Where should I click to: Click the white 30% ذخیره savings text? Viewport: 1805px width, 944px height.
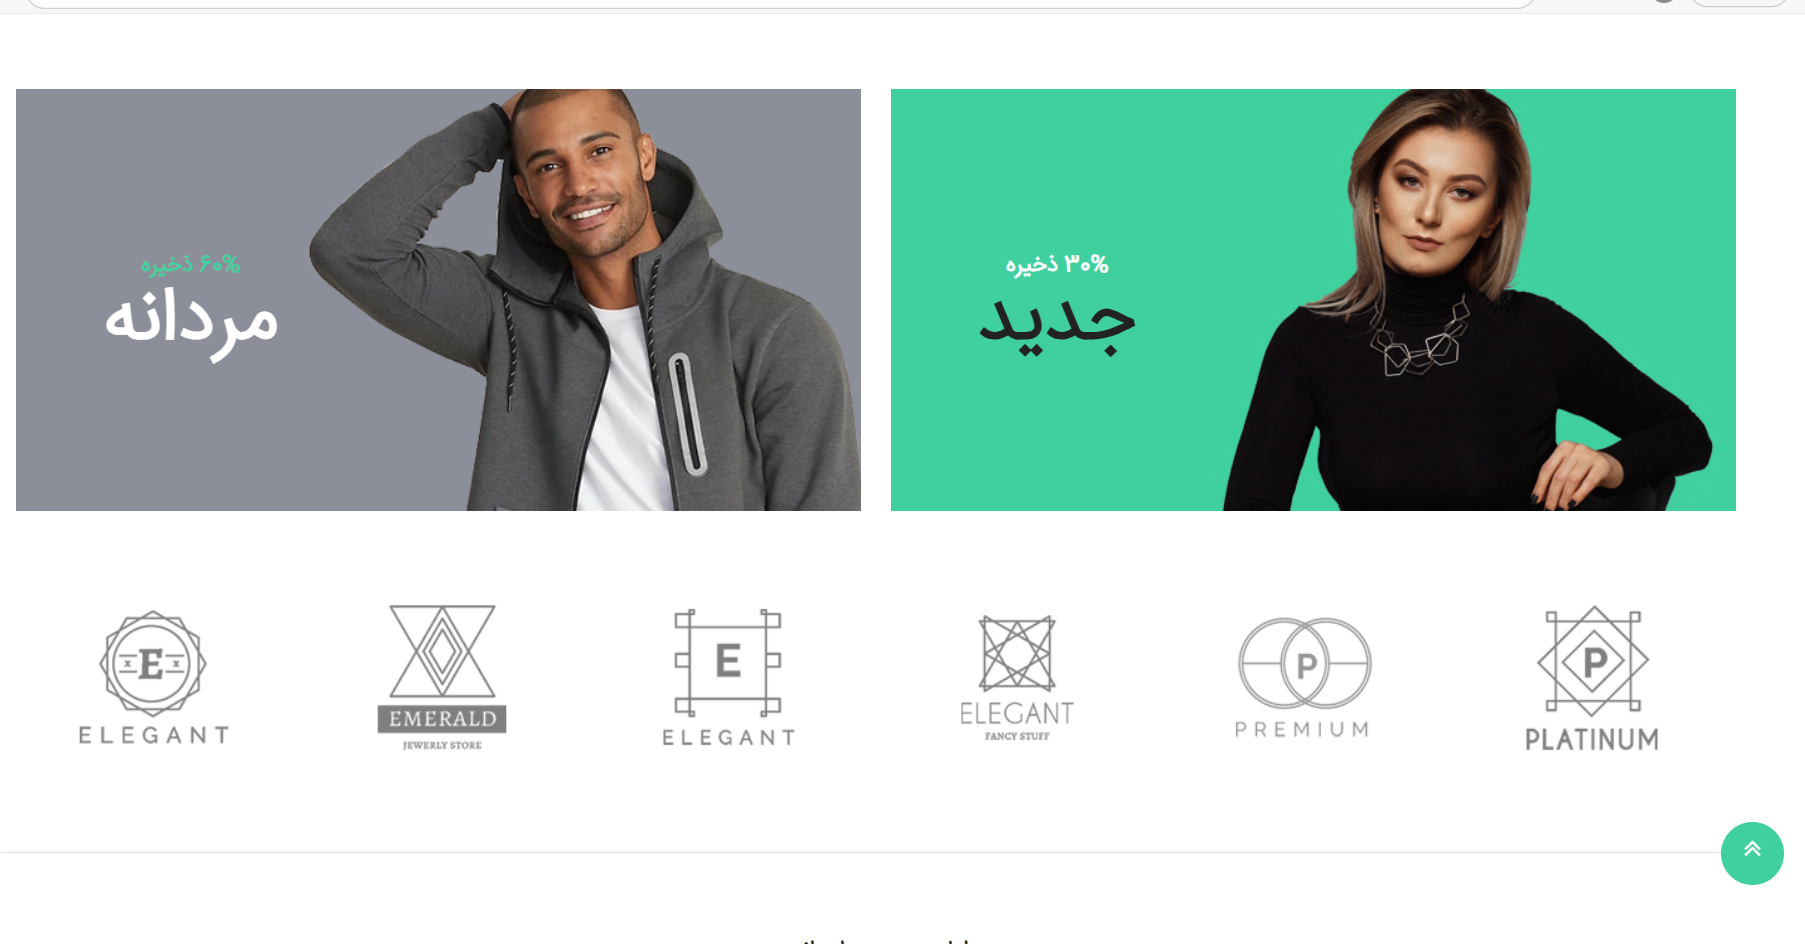(1057, 264)
